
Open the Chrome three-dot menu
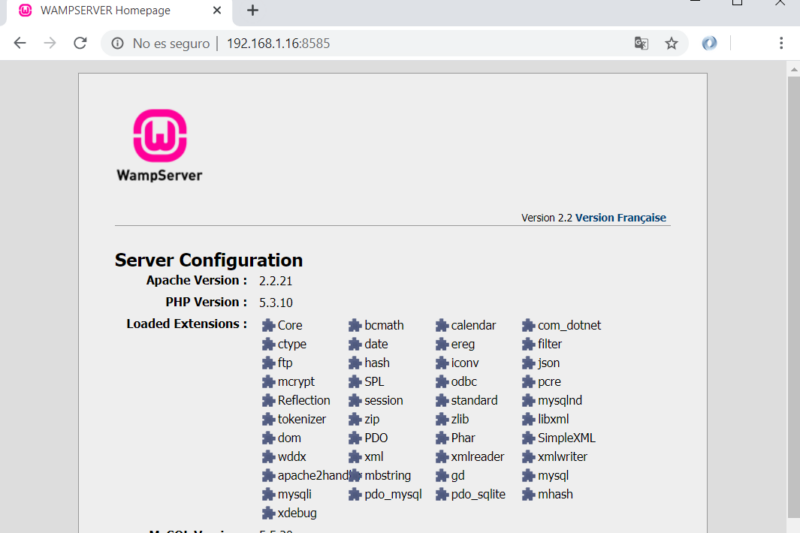pos(781,43)
